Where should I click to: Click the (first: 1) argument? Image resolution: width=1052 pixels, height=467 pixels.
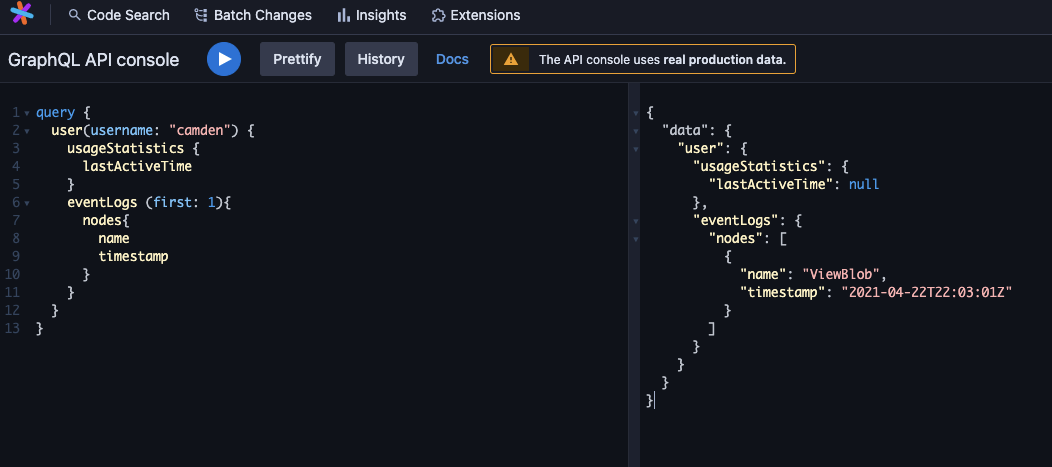pyautogui.click(x=185, y=202)
